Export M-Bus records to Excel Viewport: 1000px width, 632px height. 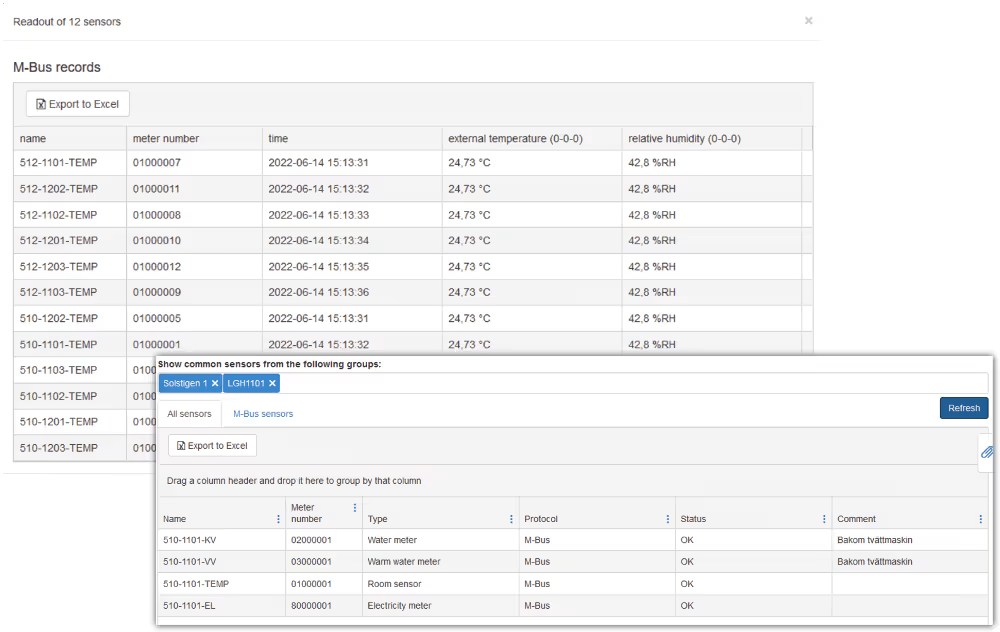click(x=78, y=104)
